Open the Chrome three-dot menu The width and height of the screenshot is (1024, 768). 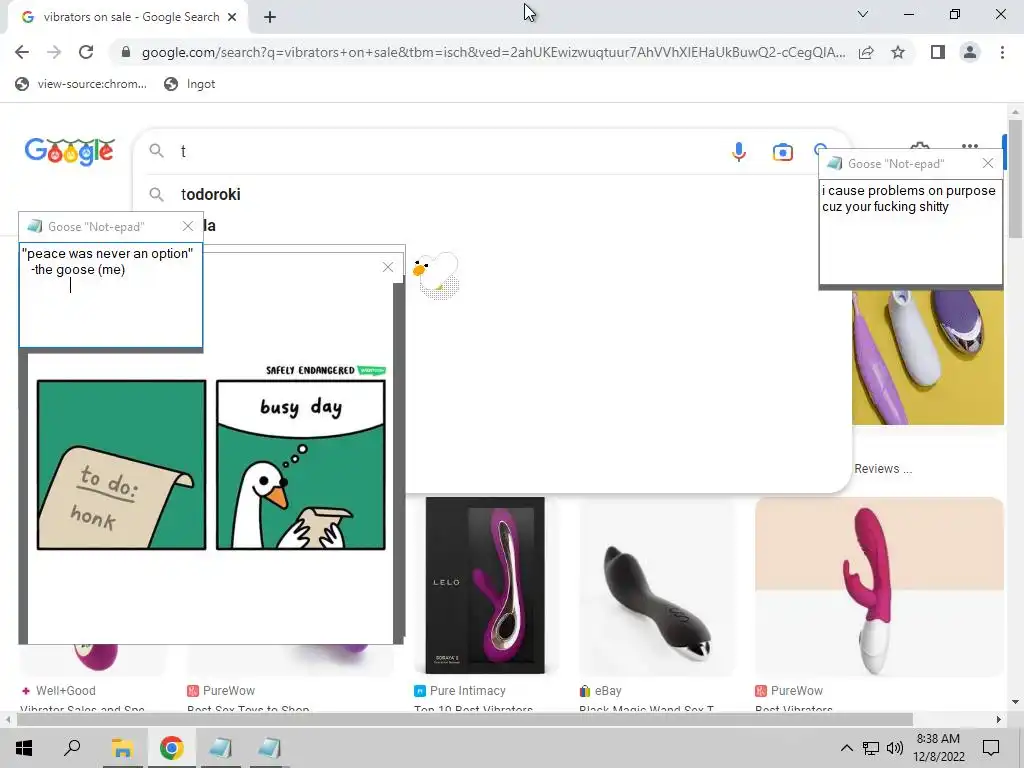tap(1002, 52)
